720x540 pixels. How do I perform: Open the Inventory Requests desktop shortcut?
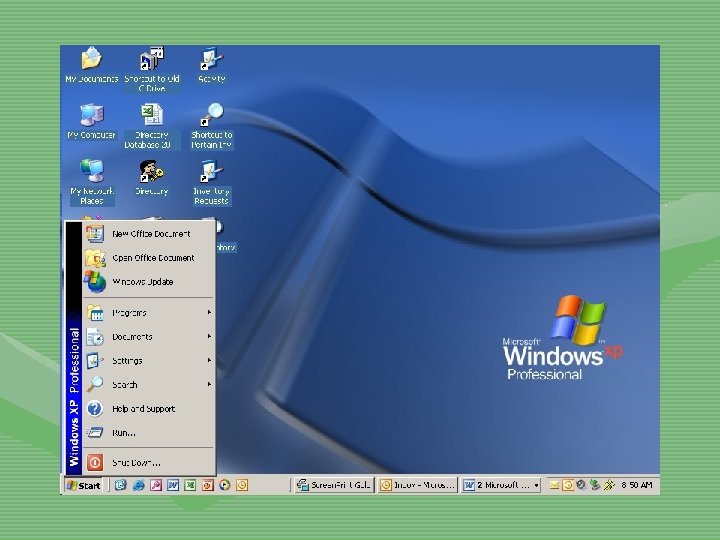pyautogui.click(x=211, y=182)
